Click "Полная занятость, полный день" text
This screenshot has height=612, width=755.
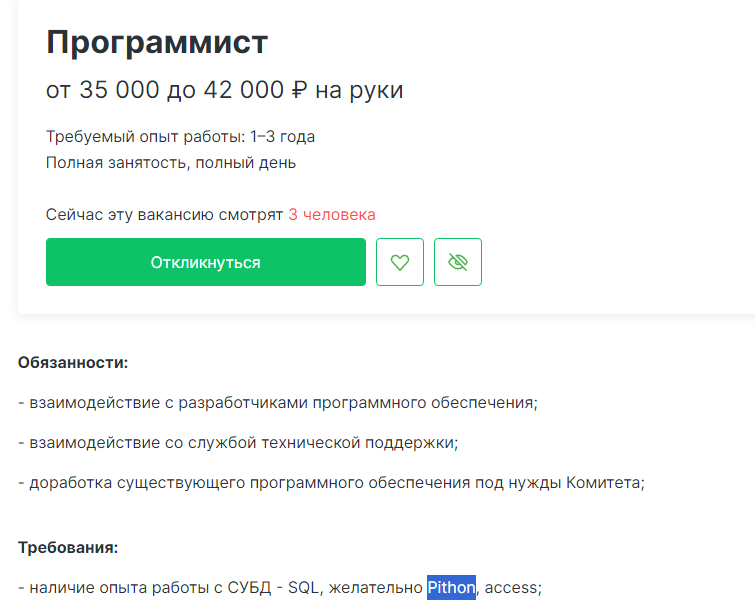(170, 162)
